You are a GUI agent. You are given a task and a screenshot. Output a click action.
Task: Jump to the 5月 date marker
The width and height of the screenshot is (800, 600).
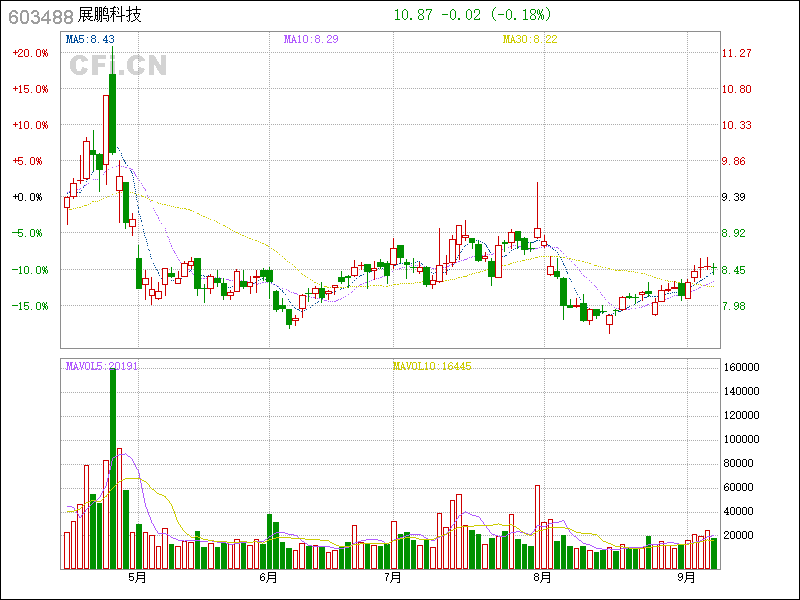[x=136, y=577]
